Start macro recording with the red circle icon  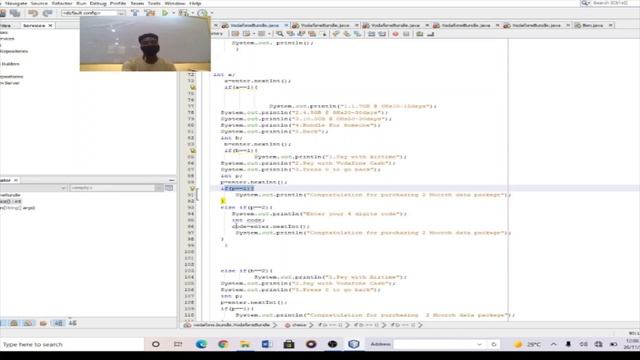(x=395, y=34)
